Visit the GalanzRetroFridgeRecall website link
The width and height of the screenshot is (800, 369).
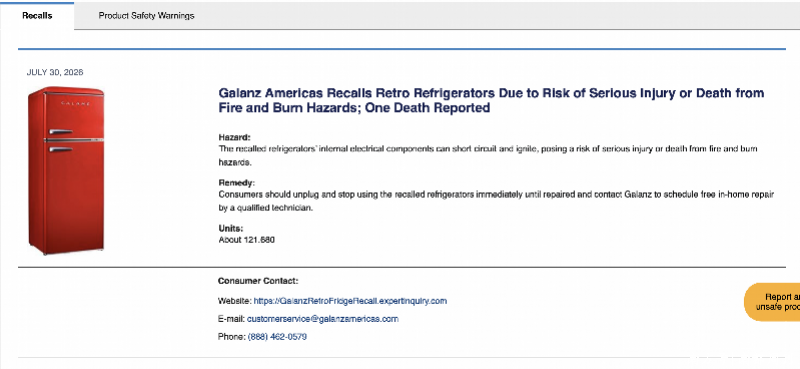tap(350, 301)
